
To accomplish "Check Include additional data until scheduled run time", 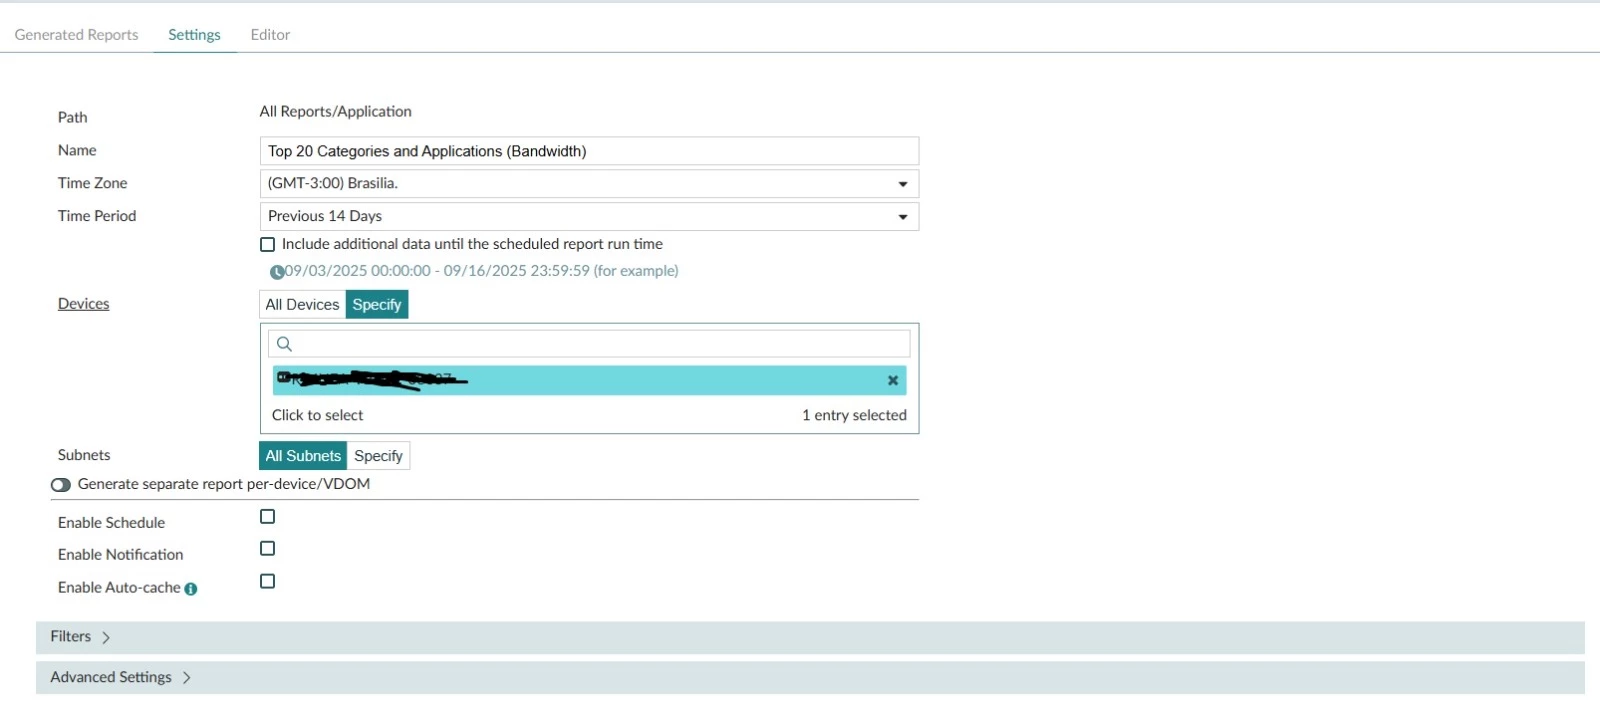I will click(x=267, y=244).
